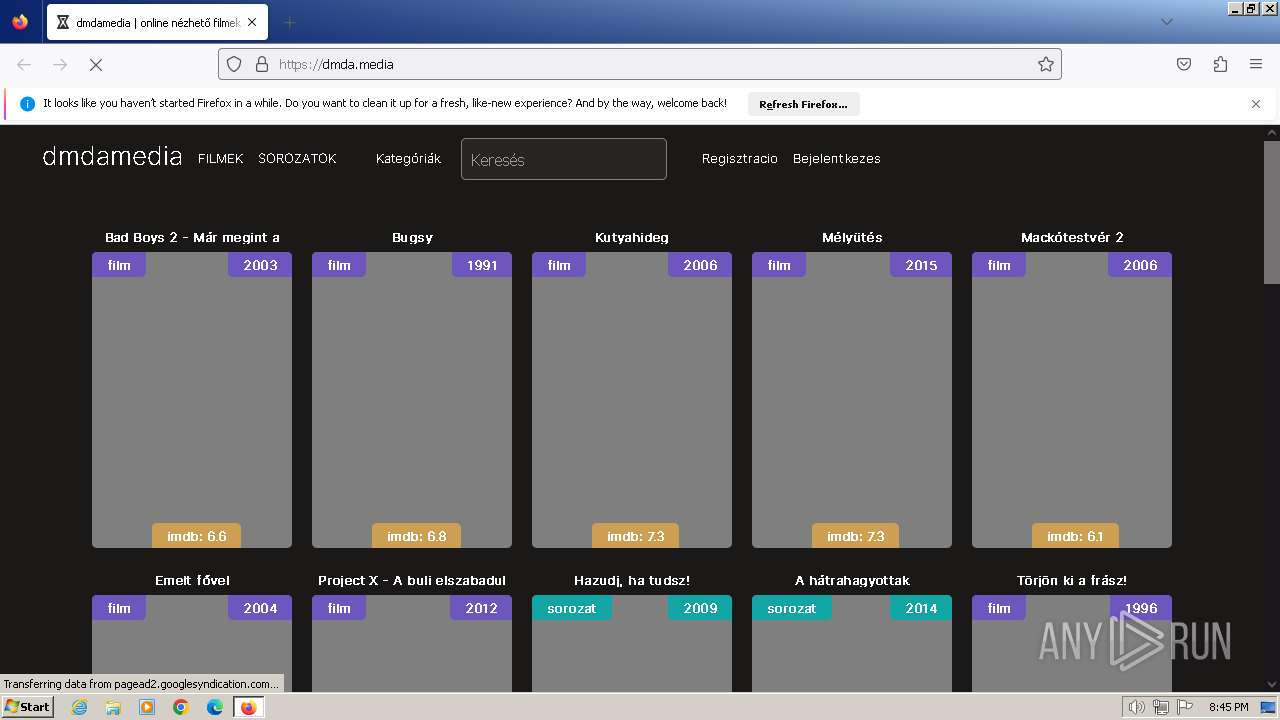Click the Refresh Firefox button
This screenshot has width=1280, height=720.
point(803,104)
